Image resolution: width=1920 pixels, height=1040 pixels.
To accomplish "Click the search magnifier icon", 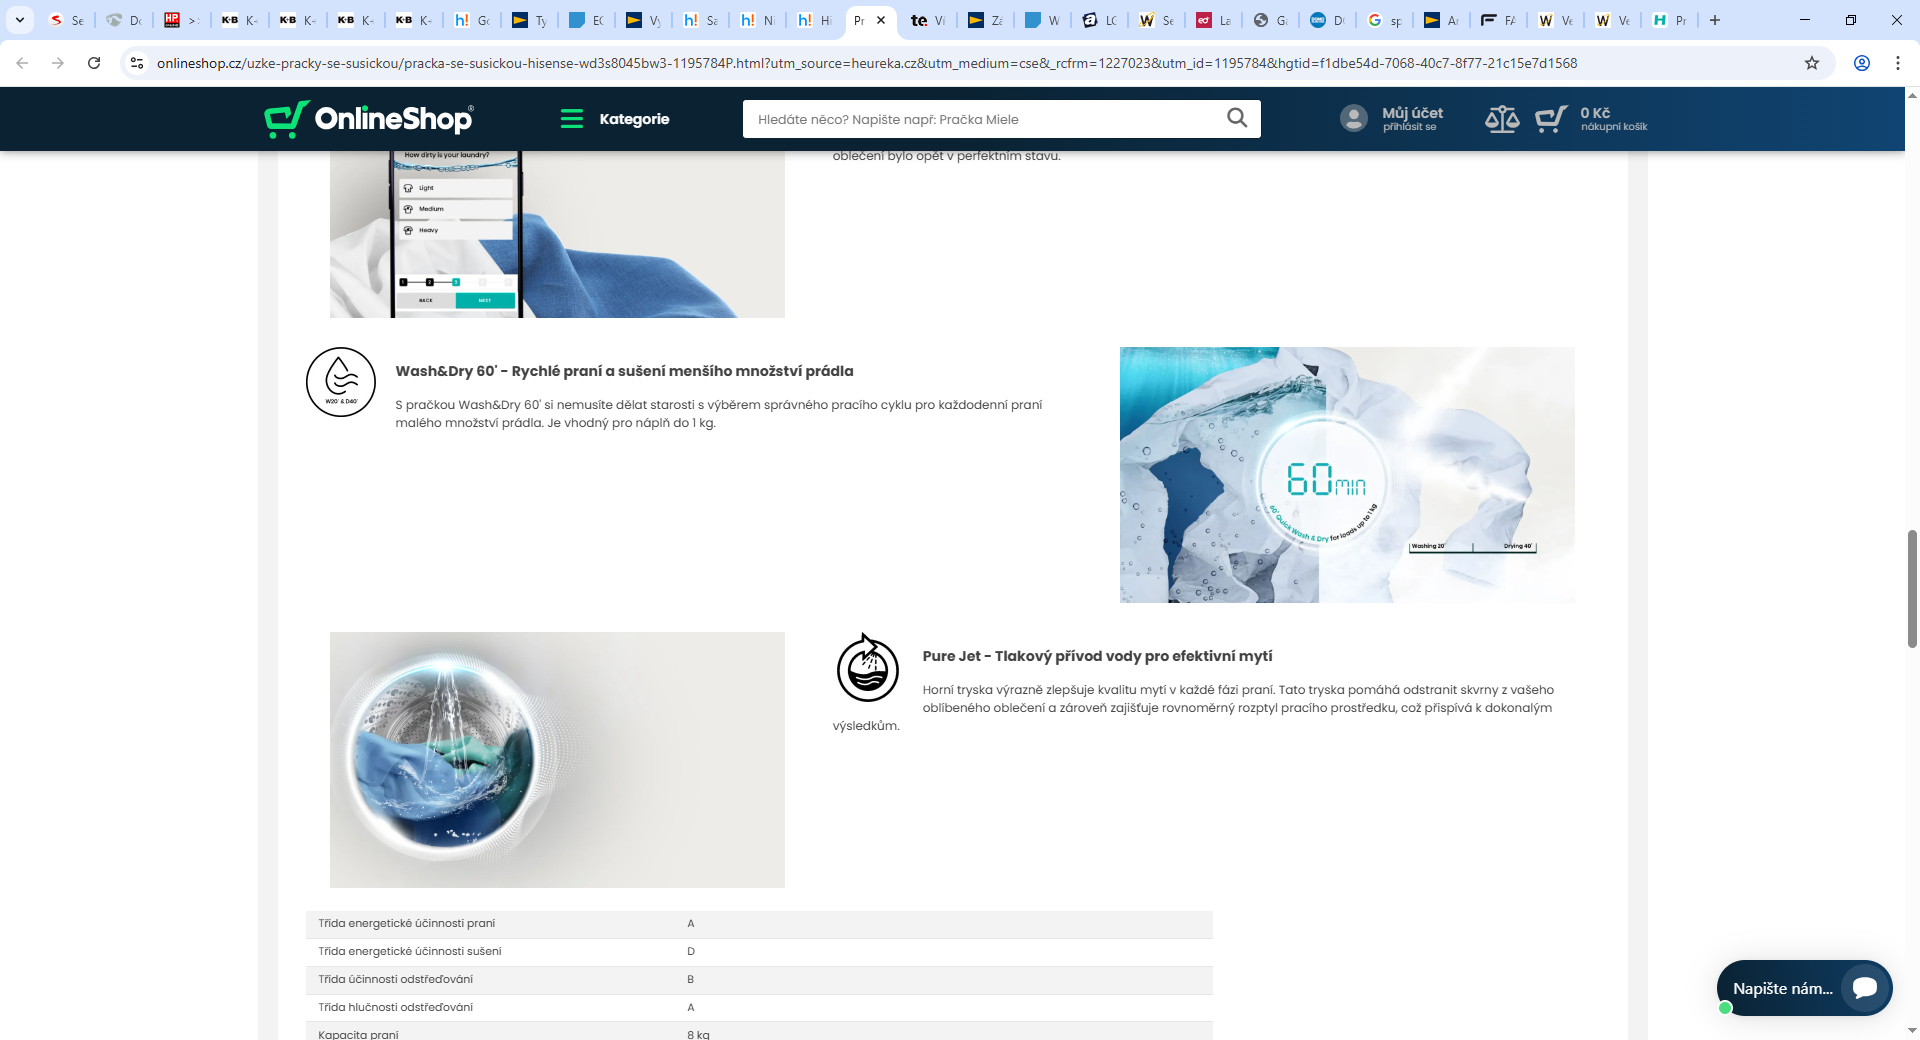I will (x=1237, y=118).
